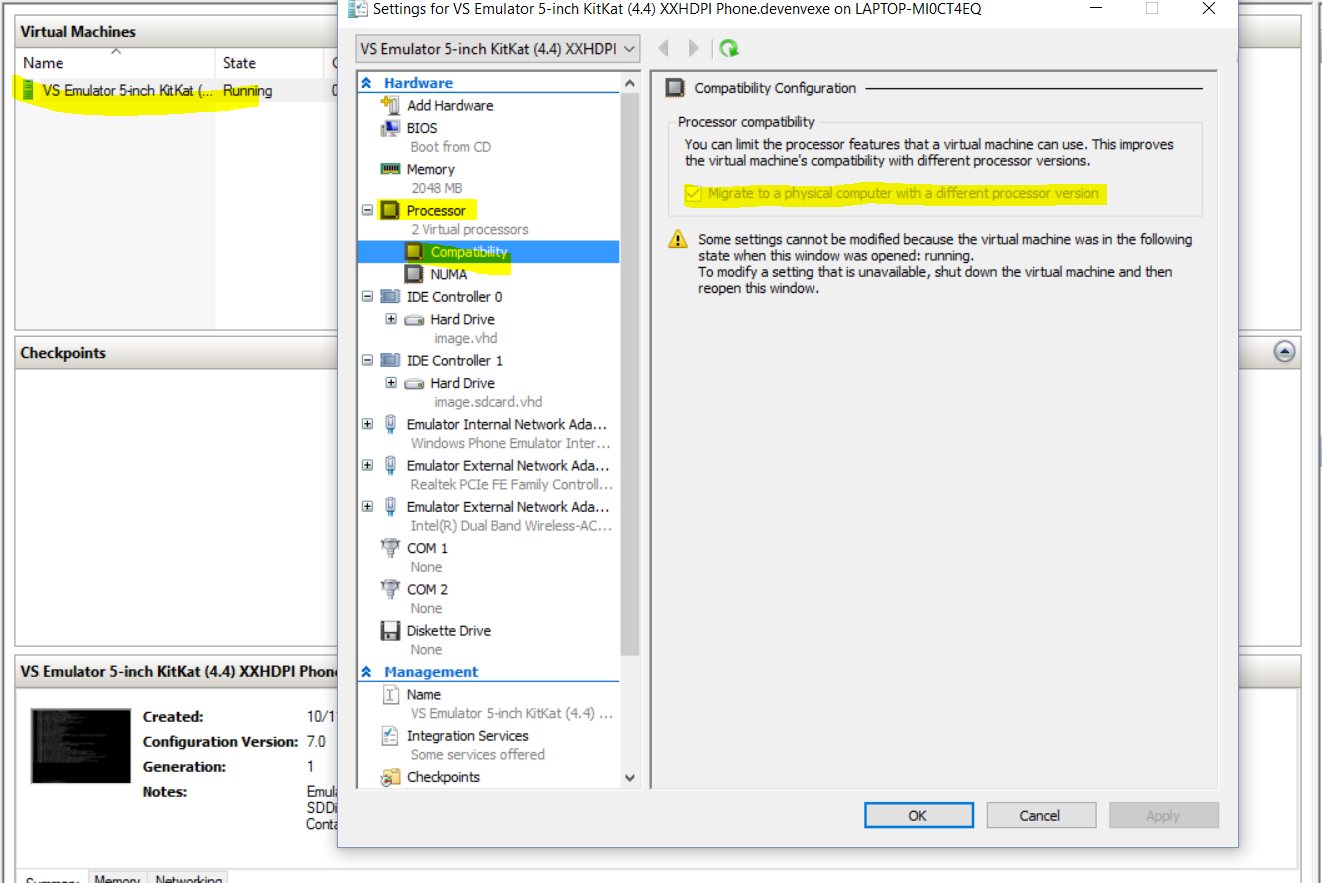Expand the Emulator Internal Network Adapter node

pyautogui.click(x=367, y=424)
